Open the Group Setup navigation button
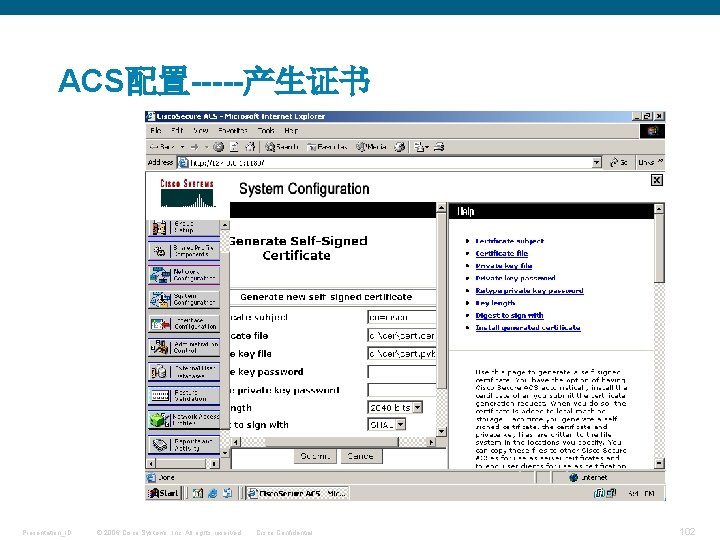The image size is (720, 540). click(x=184, y=227)
